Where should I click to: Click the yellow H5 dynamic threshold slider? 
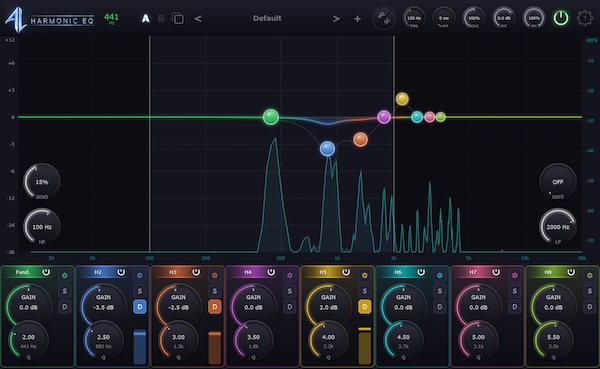pyautogui.click(x=365, y=345)
